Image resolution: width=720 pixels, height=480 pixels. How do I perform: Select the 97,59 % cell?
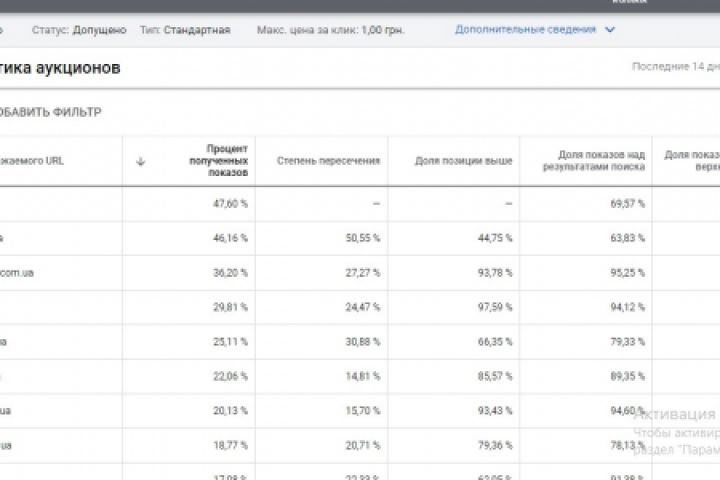coord(495,307)
